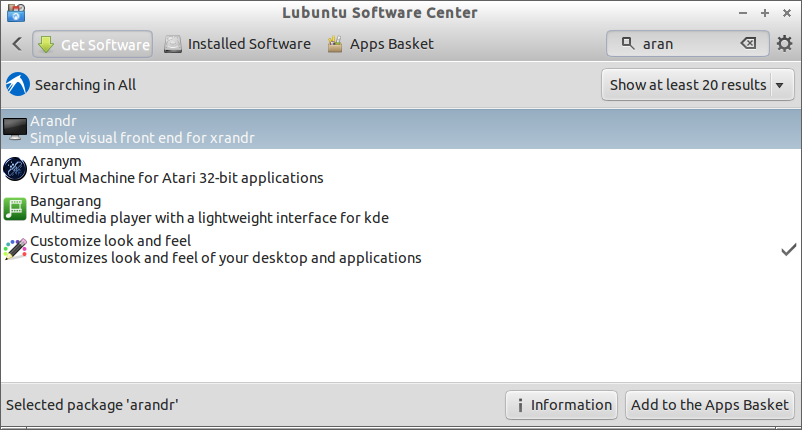Maximize the Lubuntu Software Center window
This screenshot has width=802, height=430.
coord(765,13)
